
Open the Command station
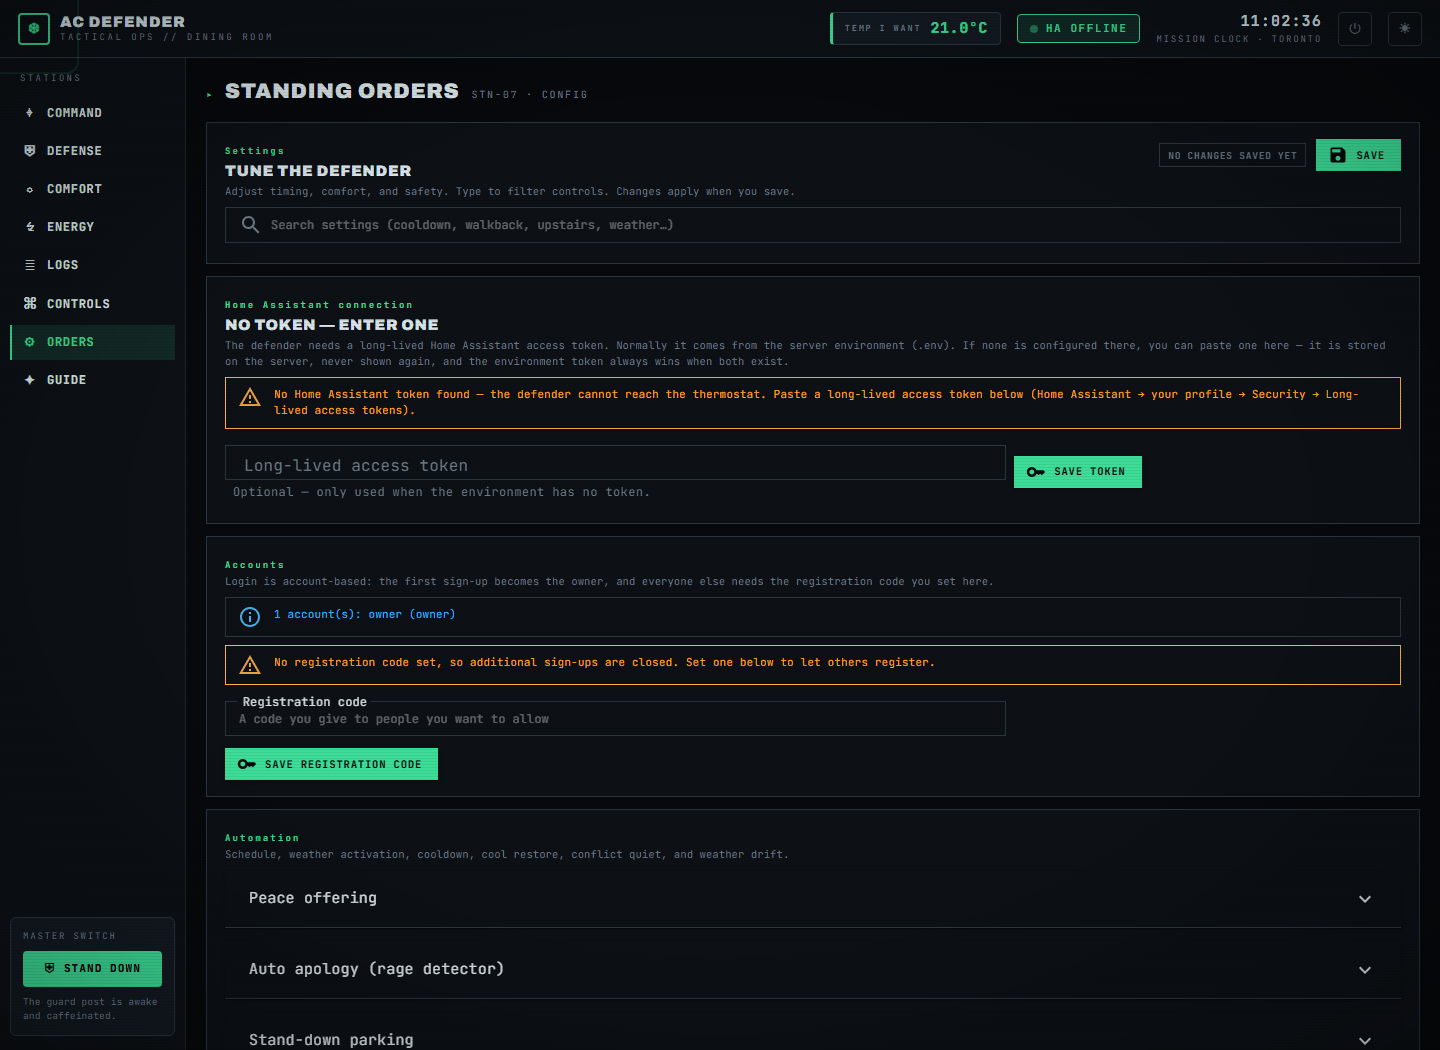[92, 113]
